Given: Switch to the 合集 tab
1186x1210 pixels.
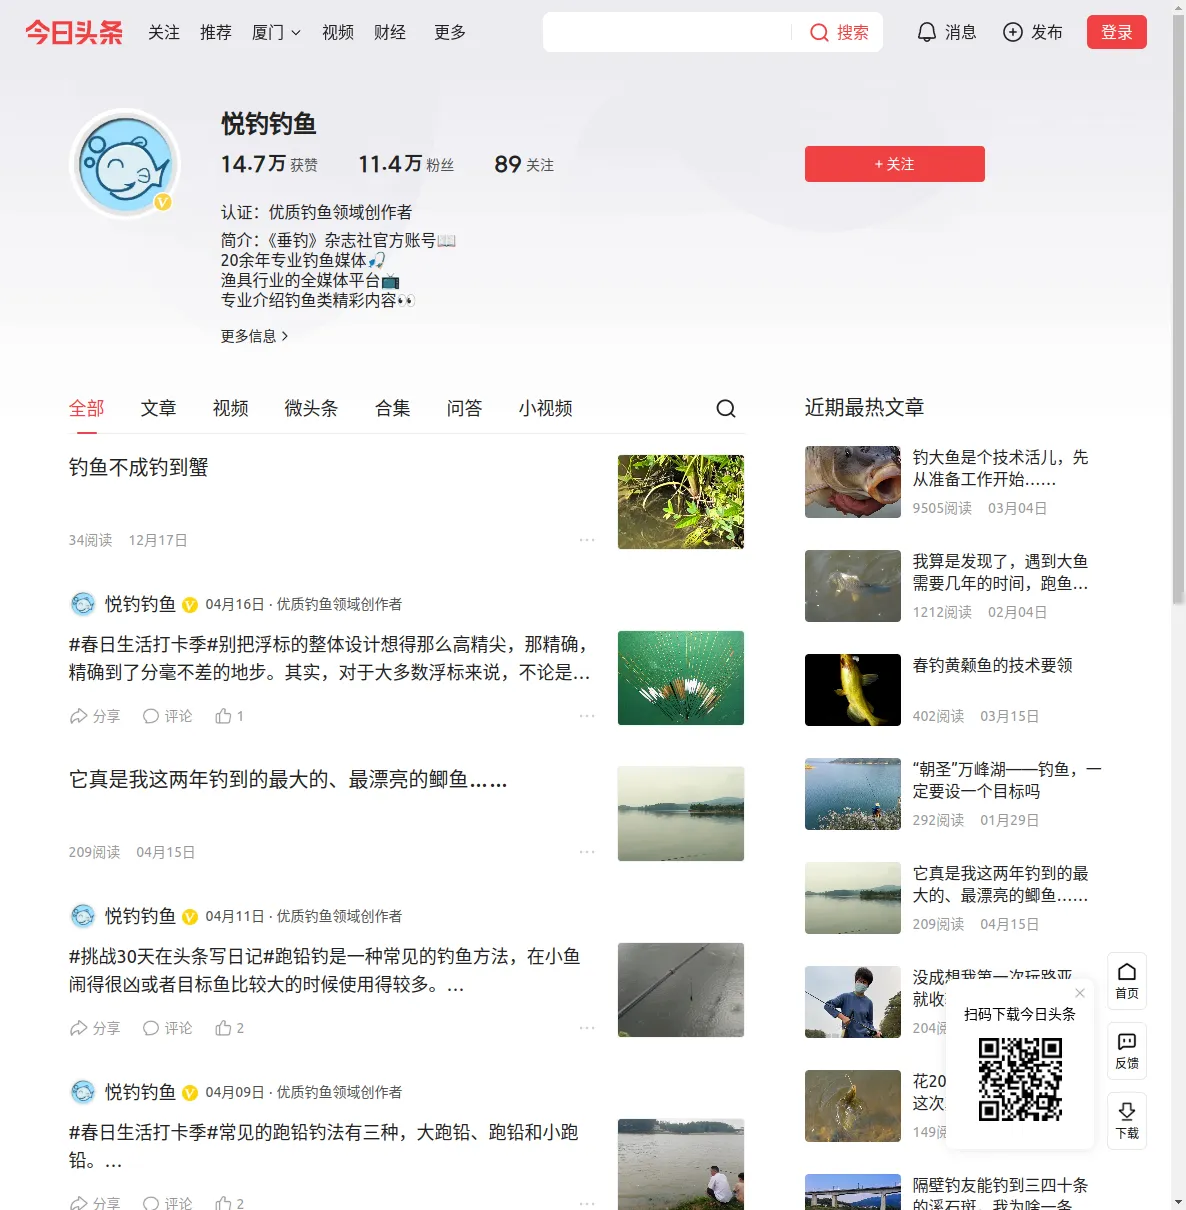Looking at the screenshot, I should pyautogui.click(x=393, y=408).
